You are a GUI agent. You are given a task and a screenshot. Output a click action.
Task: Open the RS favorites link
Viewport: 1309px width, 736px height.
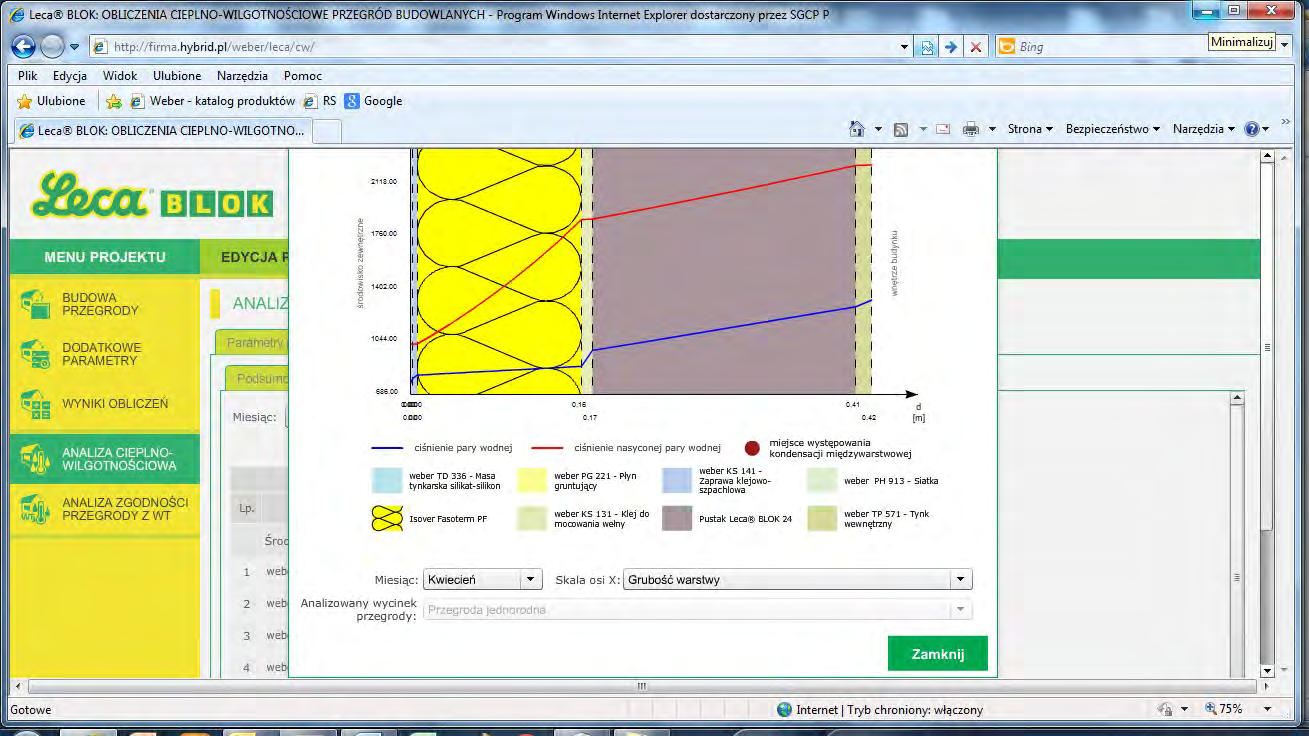tap(321, 101)
